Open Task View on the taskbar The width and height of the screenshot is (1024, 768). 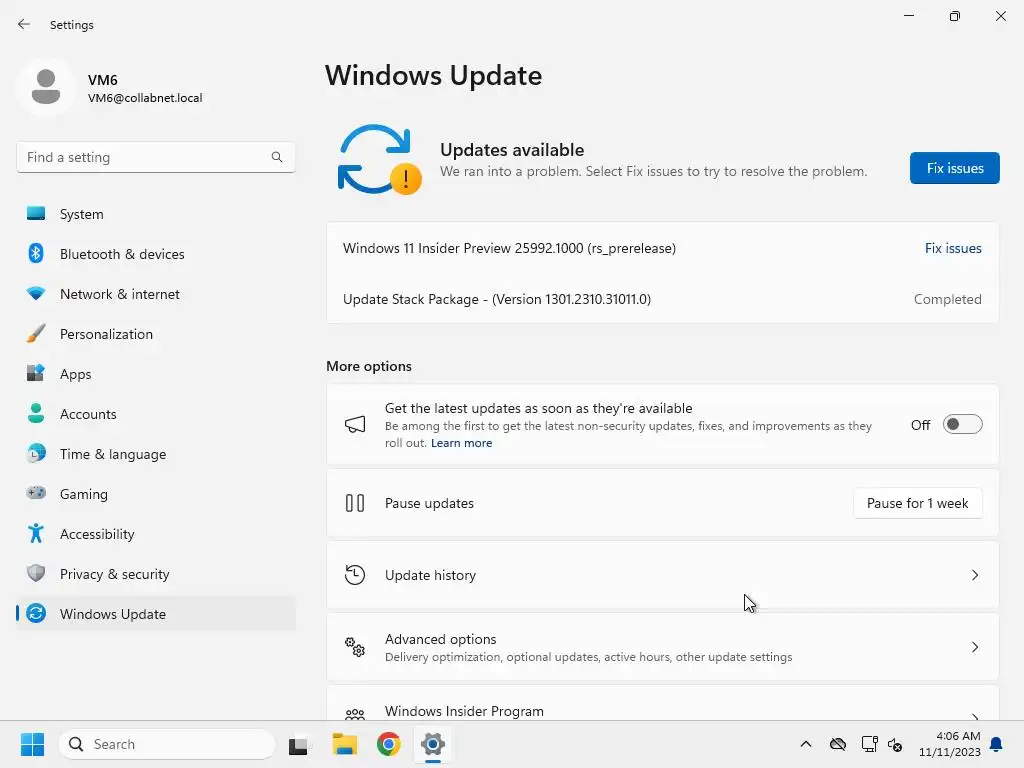[x=299, y=744]
